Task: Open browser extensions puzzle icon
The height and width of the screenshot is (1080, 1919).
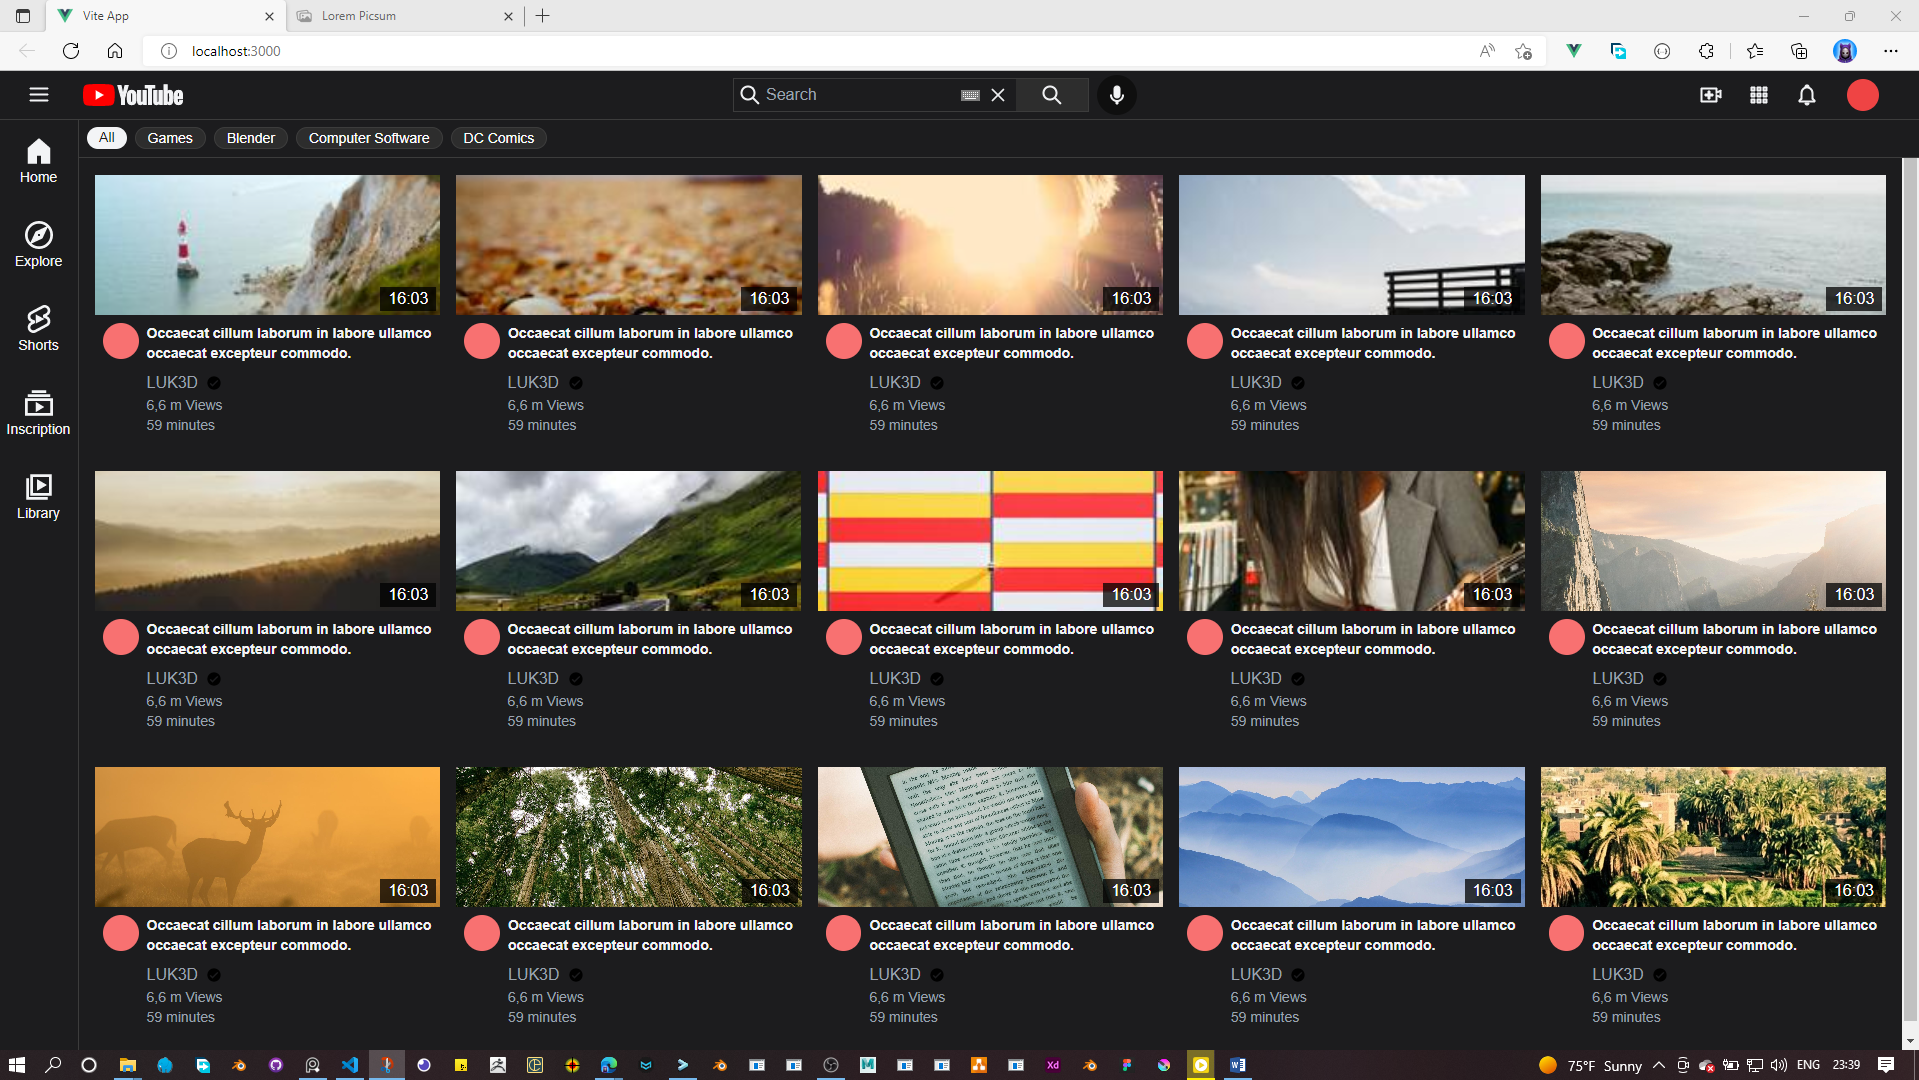Action: pos(1706,51)
